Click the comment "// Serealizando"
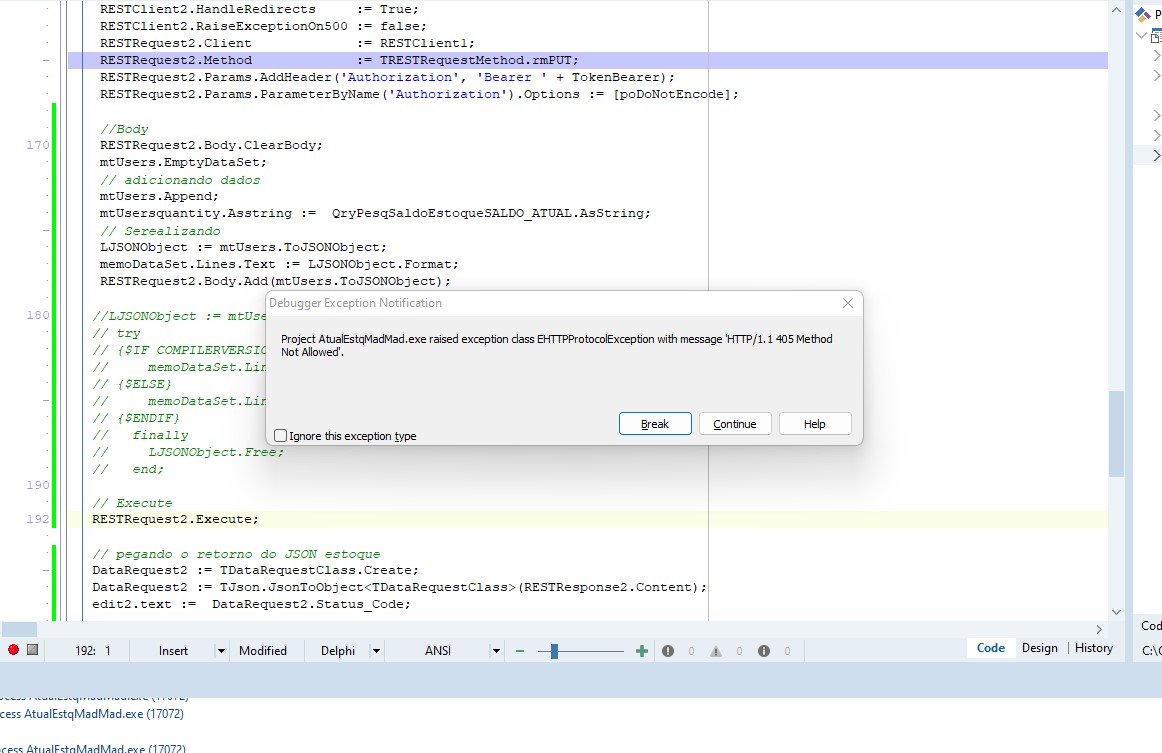This screenshot has width=1162, height=753. click(x=160, y=231)
